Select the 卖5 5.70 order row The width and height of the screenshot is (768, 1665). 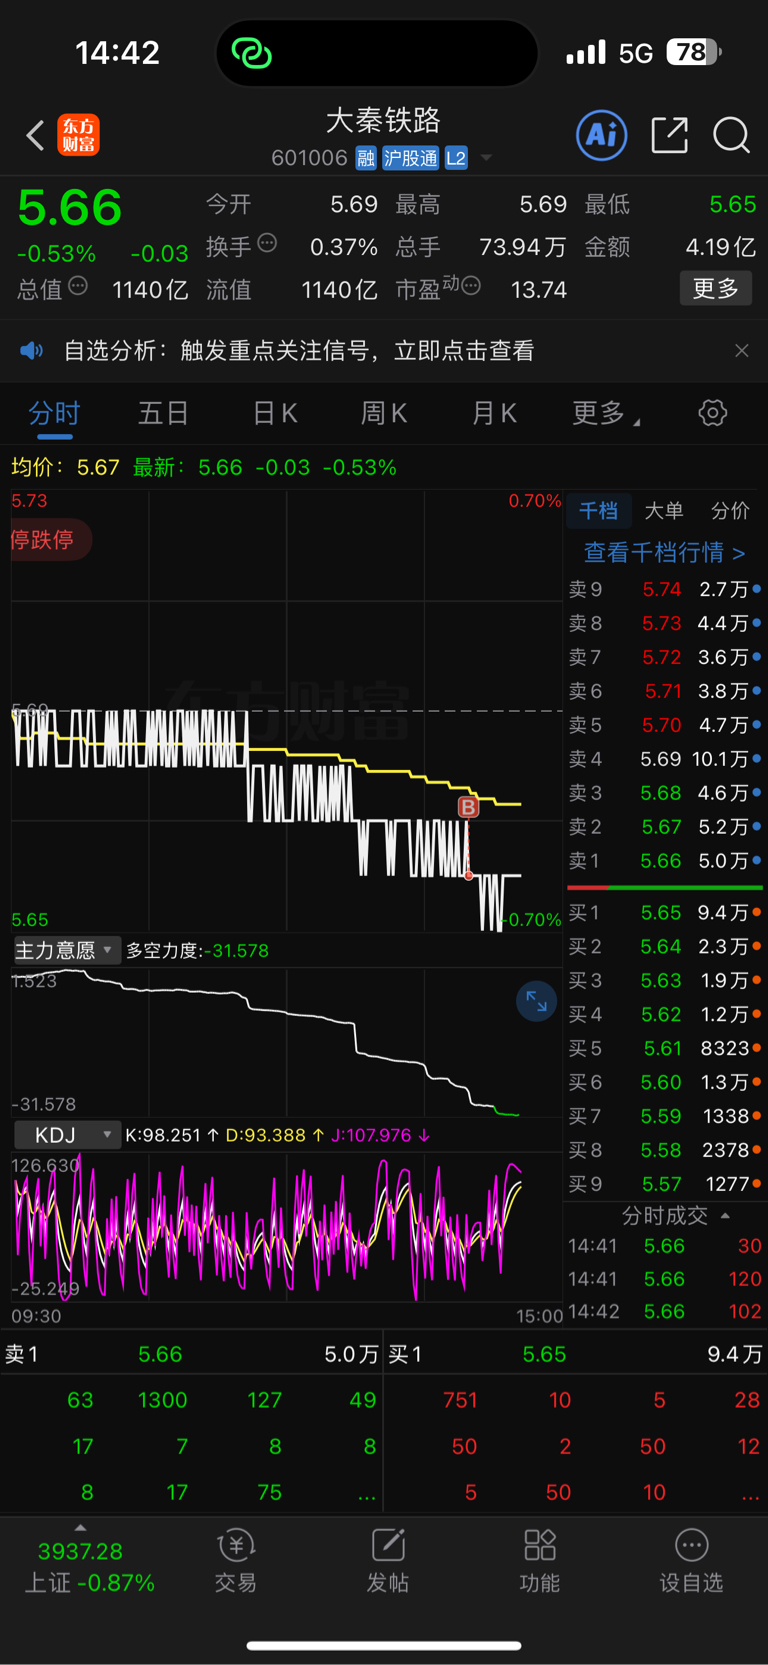(665, 725)
